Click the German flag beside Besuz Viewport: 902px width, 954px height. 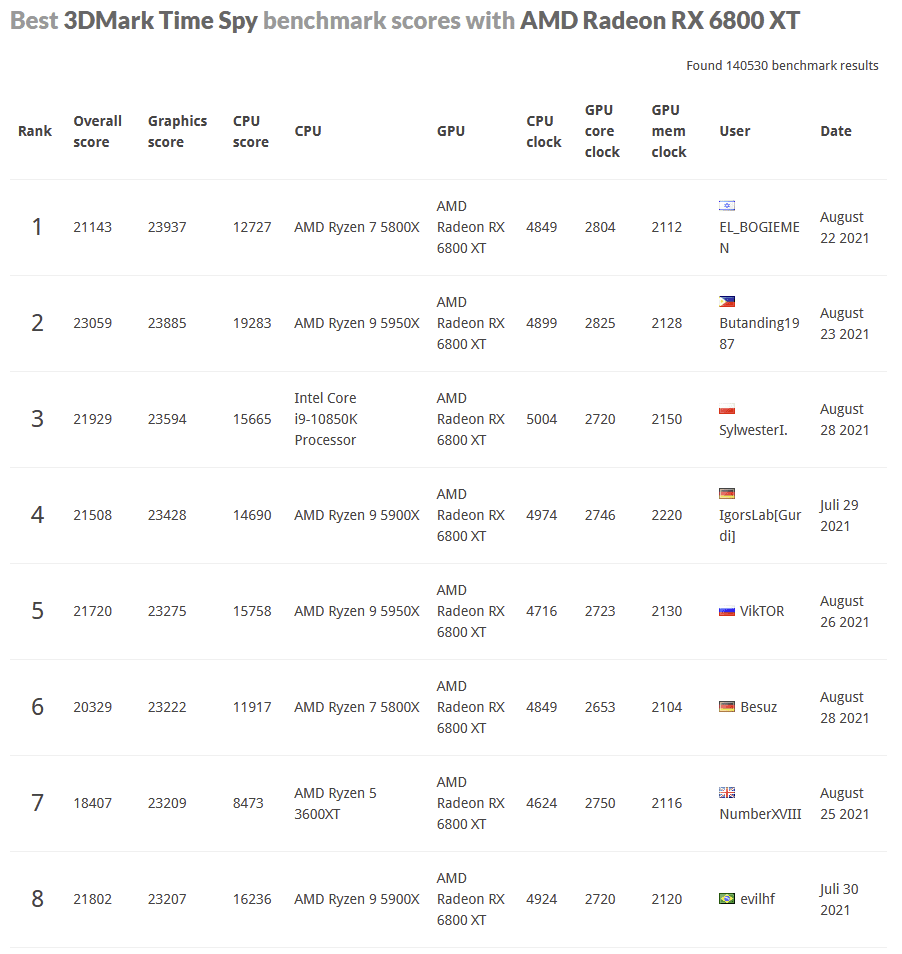click(727, 707)
